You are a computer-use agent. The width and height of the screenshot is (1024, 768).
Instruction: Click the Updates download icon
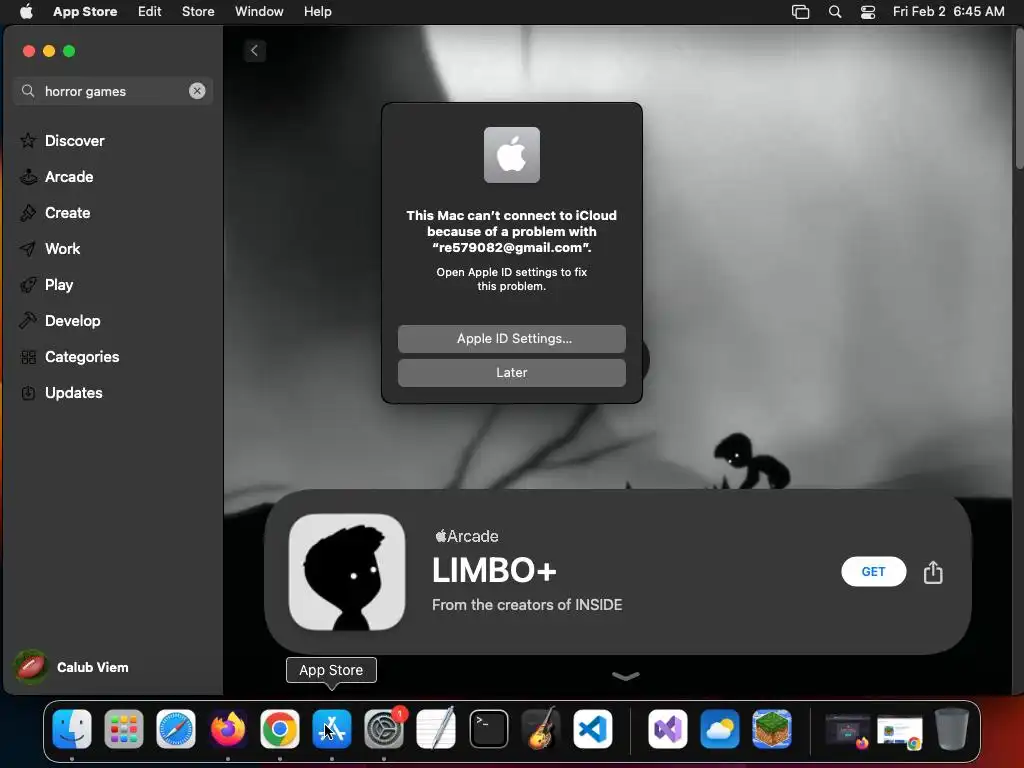[28, 392]
